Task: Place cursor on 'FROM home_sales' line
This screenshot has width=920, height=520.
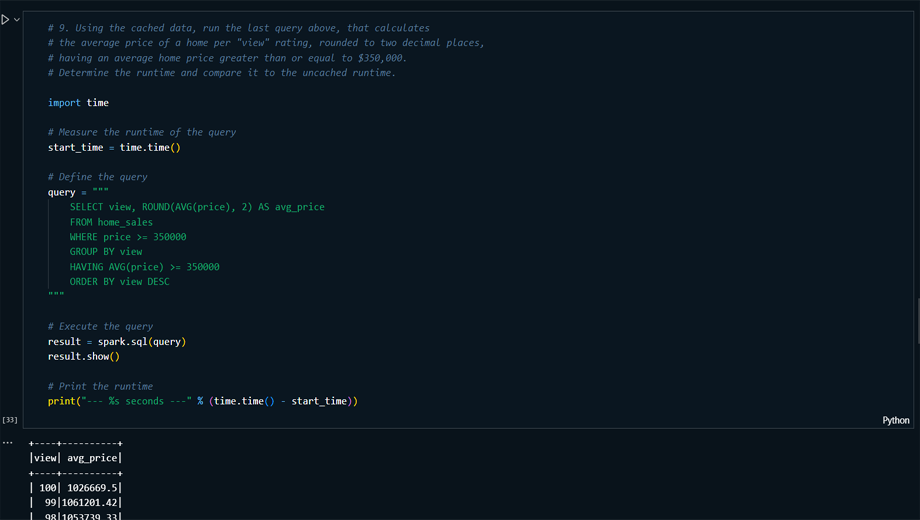Action: pos(111,222)
